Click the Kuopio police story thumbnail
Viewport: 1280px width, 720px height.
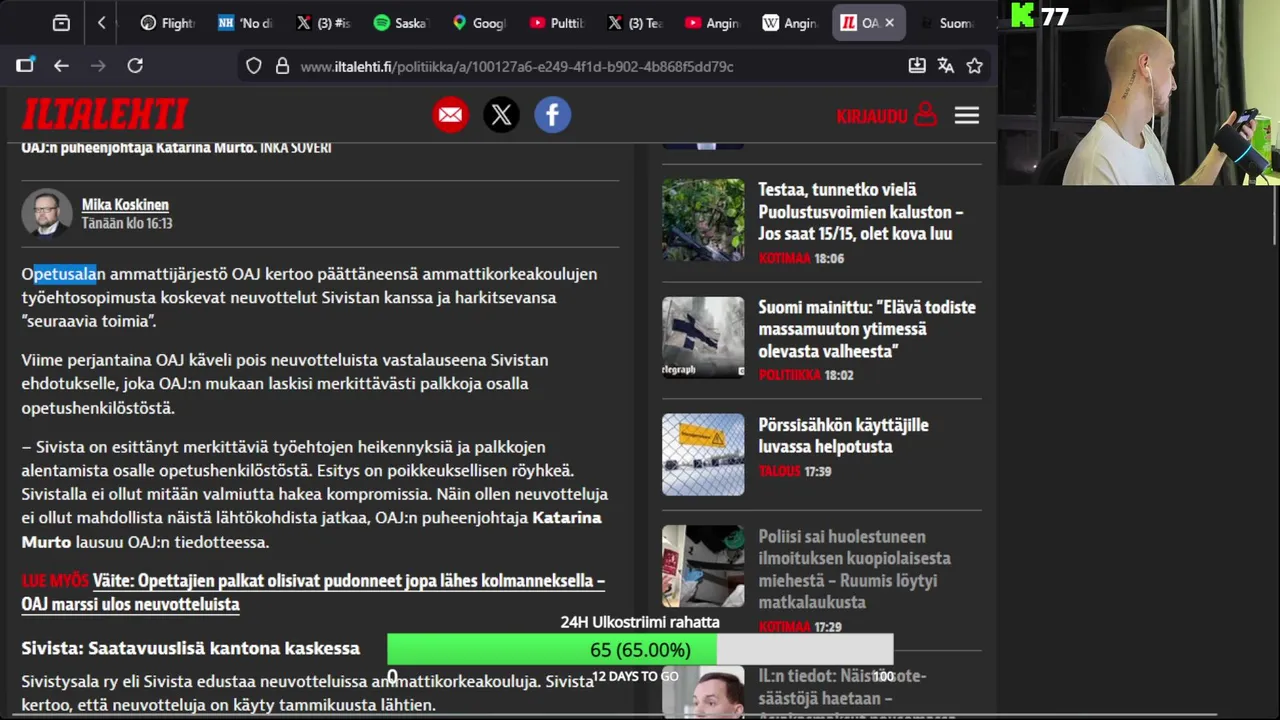[x=703, y=566]
